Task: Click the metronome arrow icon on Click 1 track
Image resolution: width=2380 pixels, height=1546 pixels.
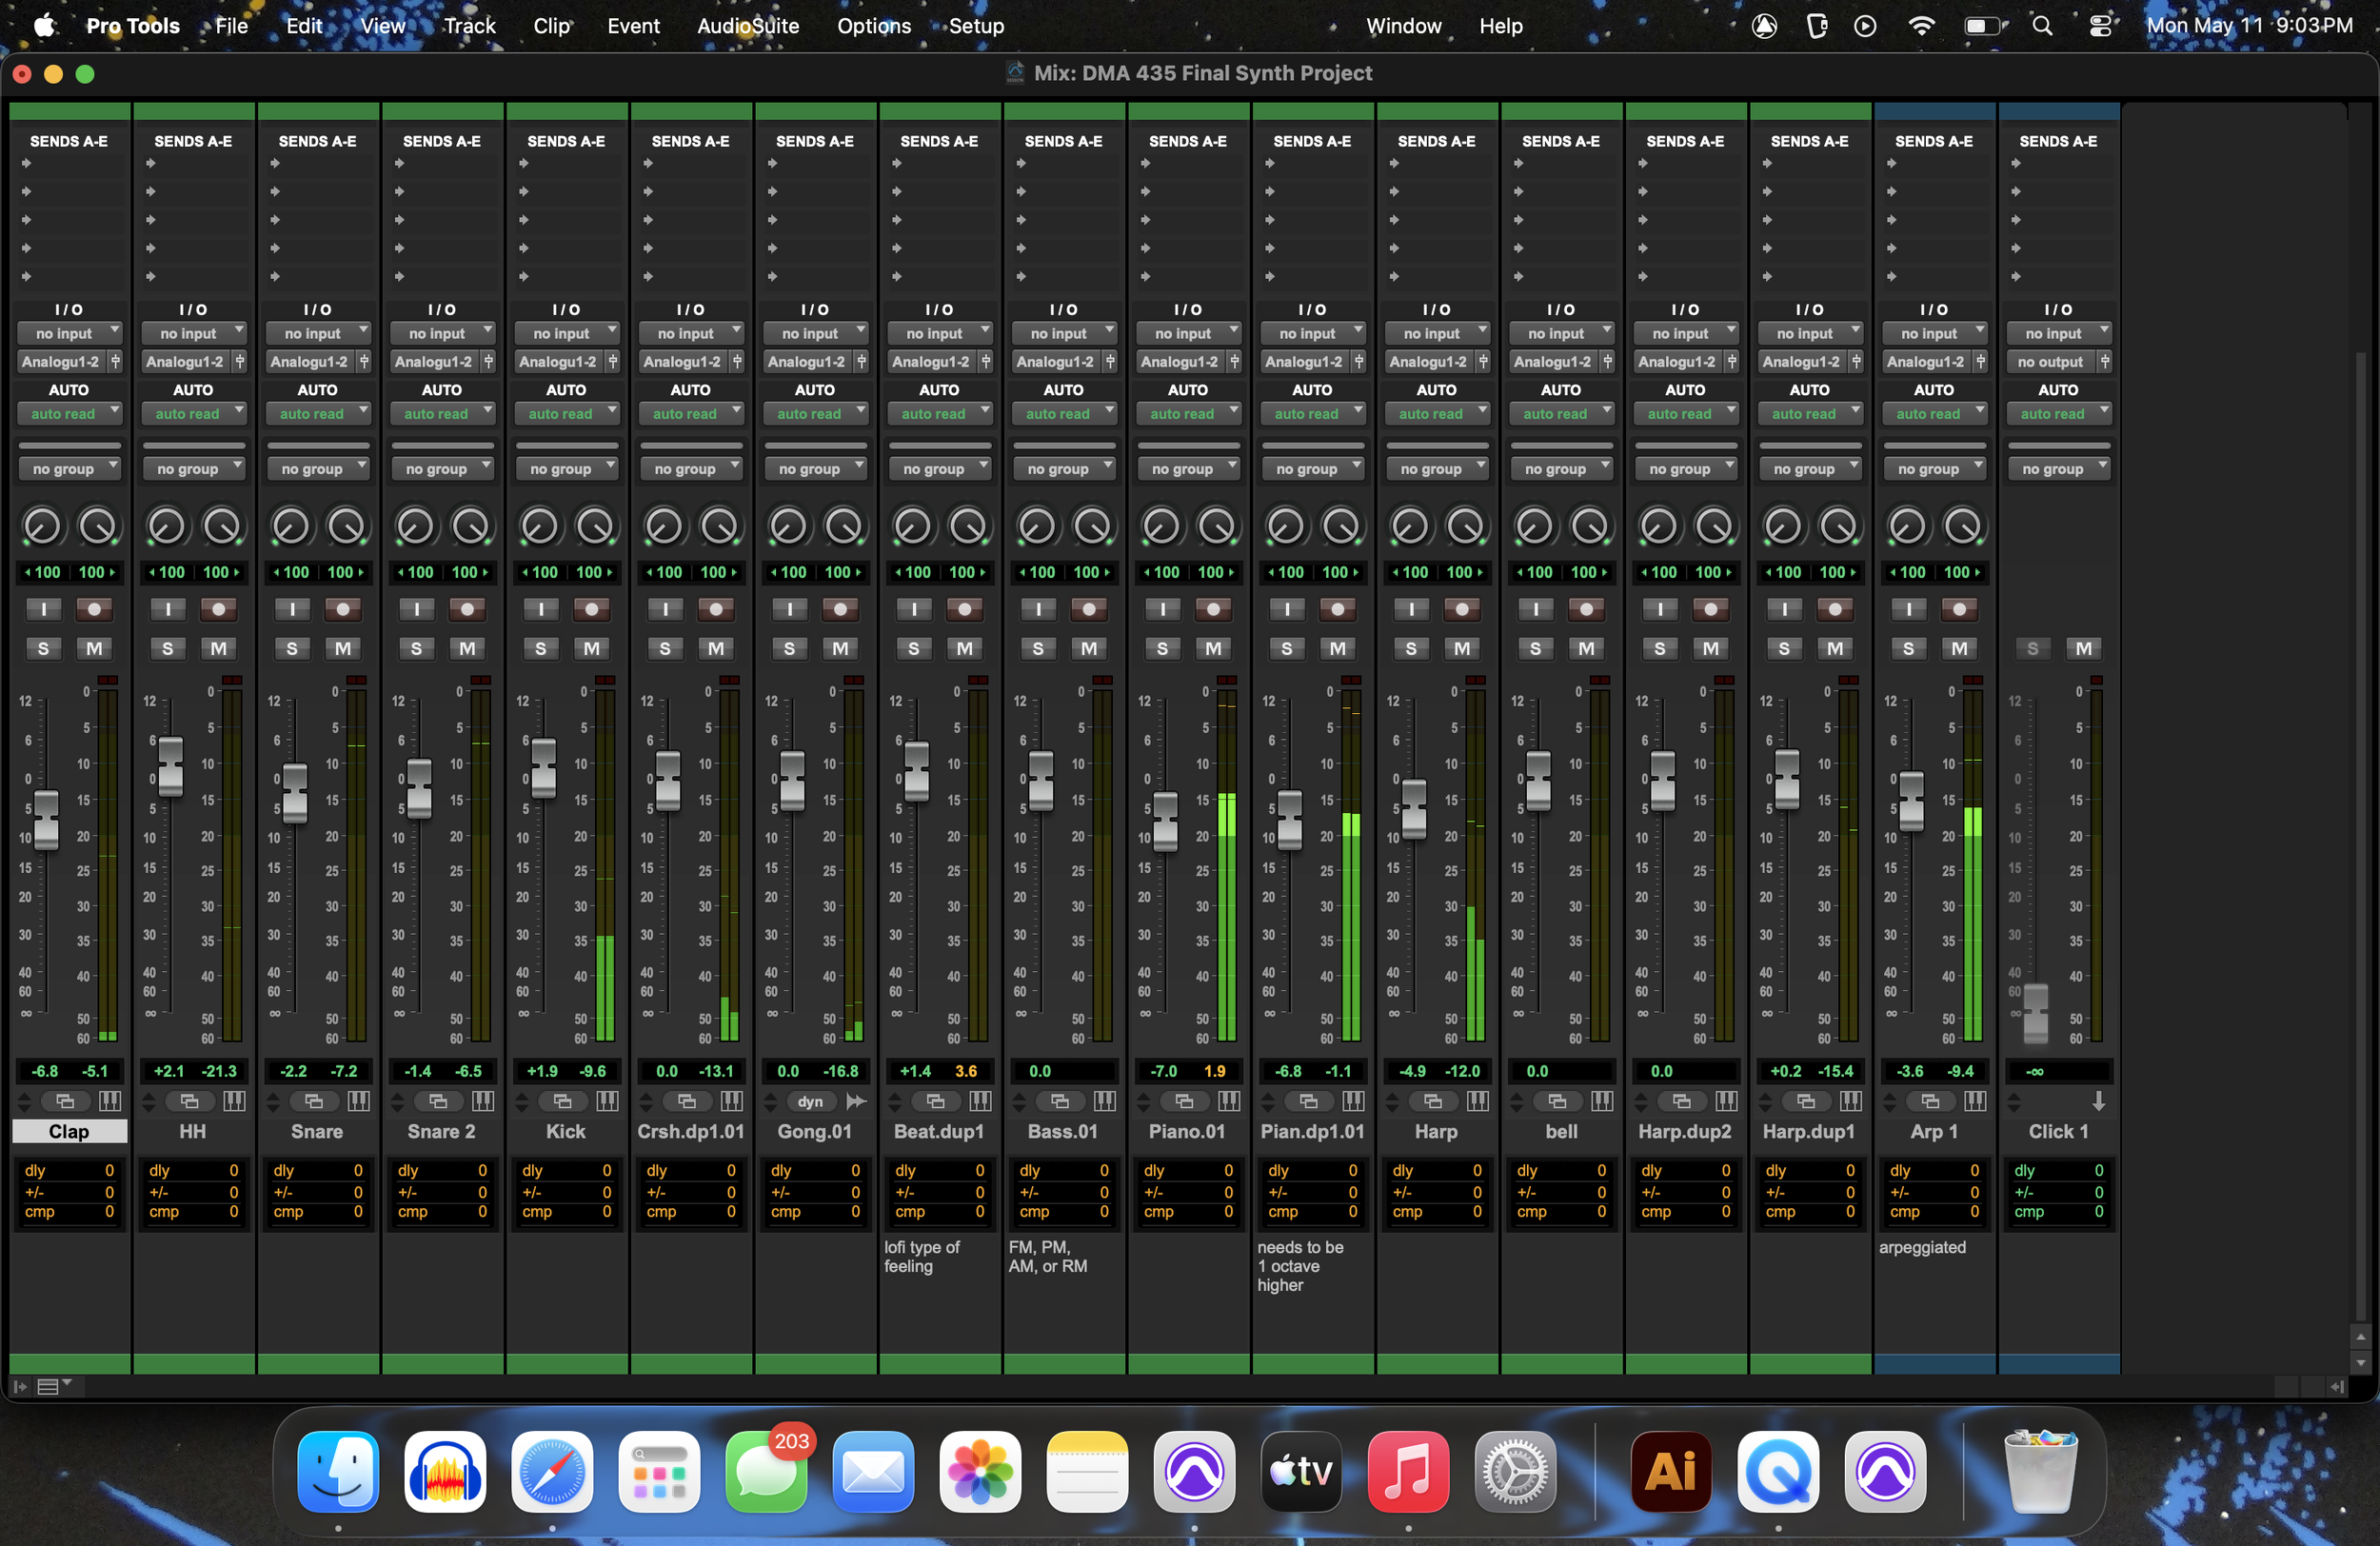Action: pyautogui.click(x=2099, y=1101)
